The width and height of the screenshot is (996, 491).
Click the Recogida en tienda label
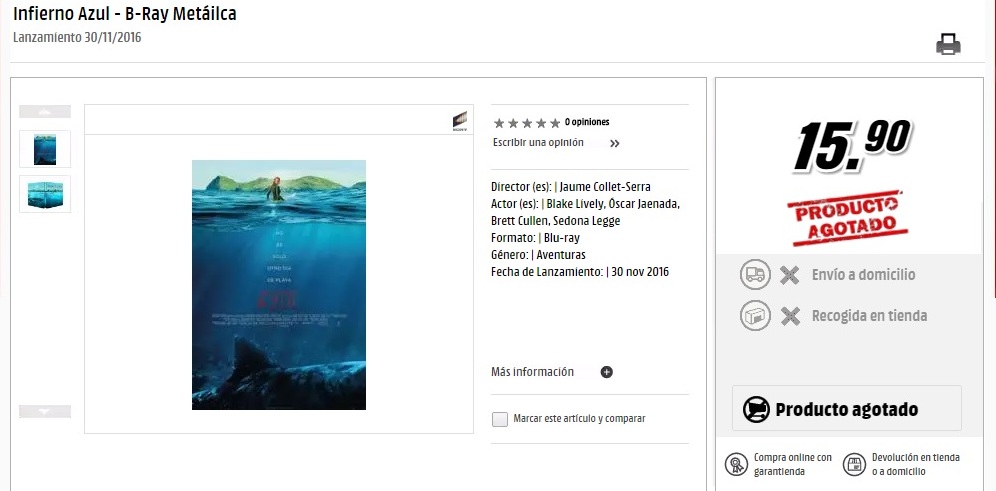coord(870,316)
